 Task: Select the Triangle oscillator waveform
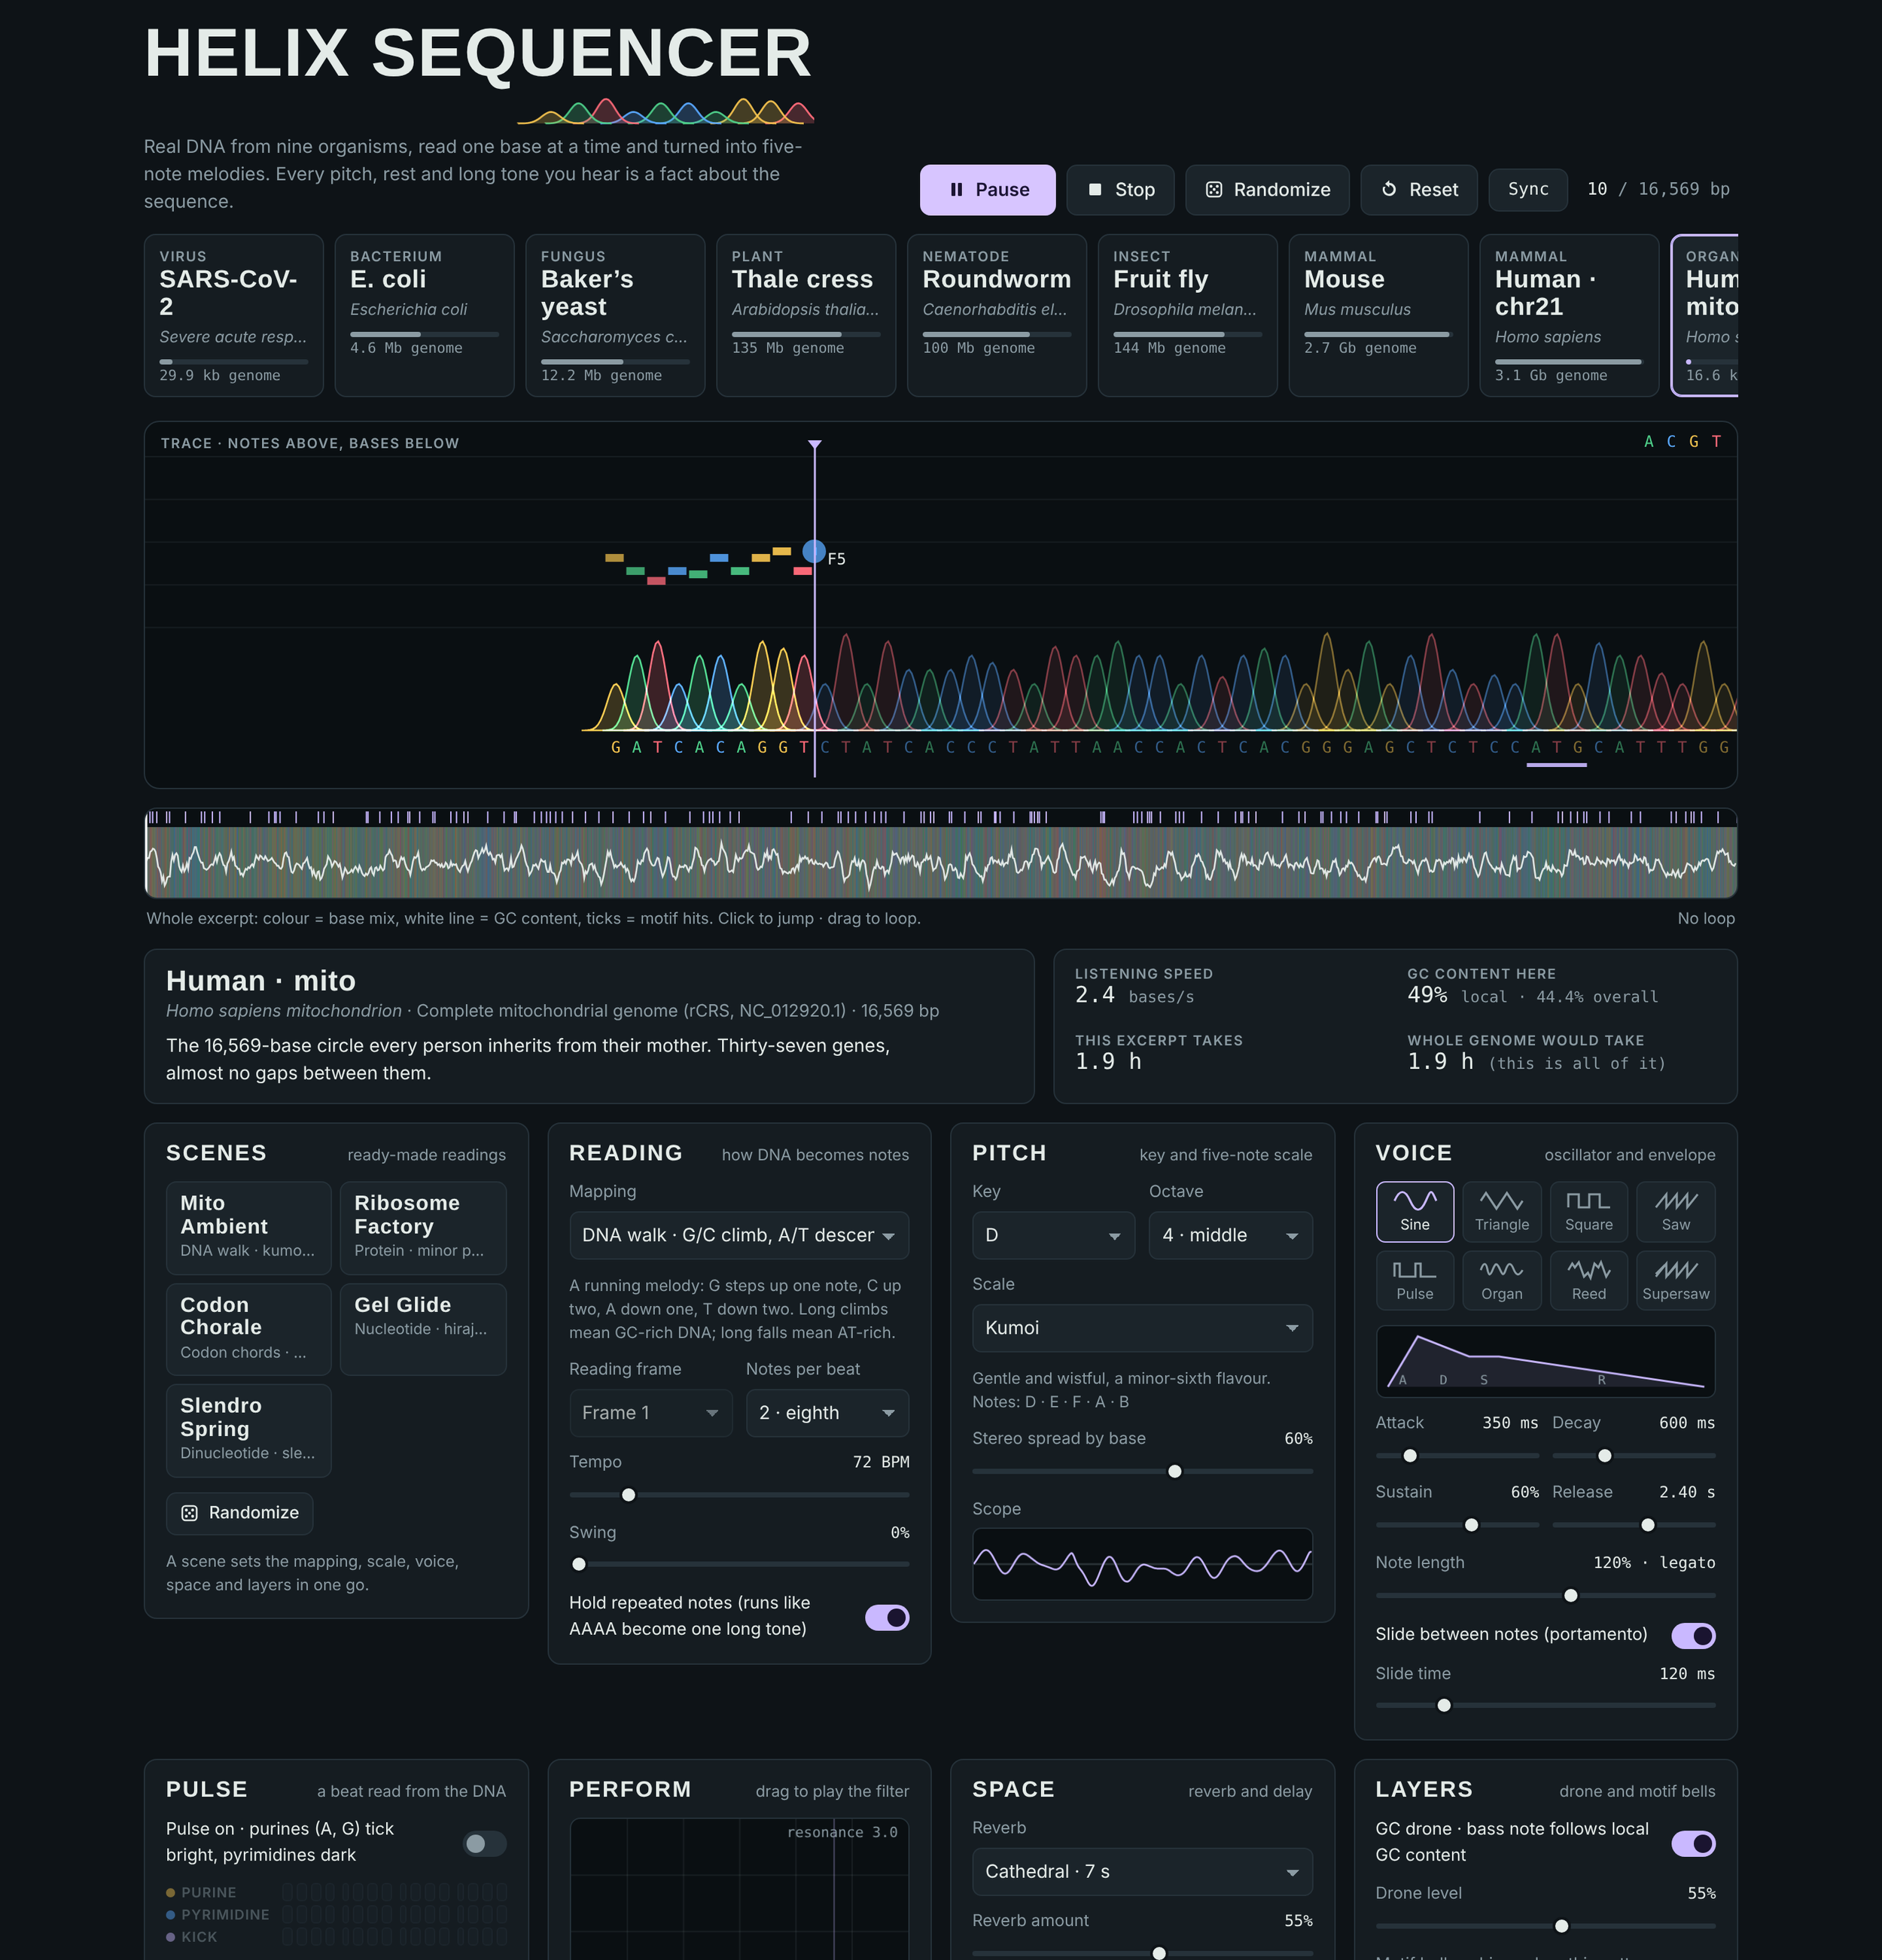[x=1501, y=1211]
